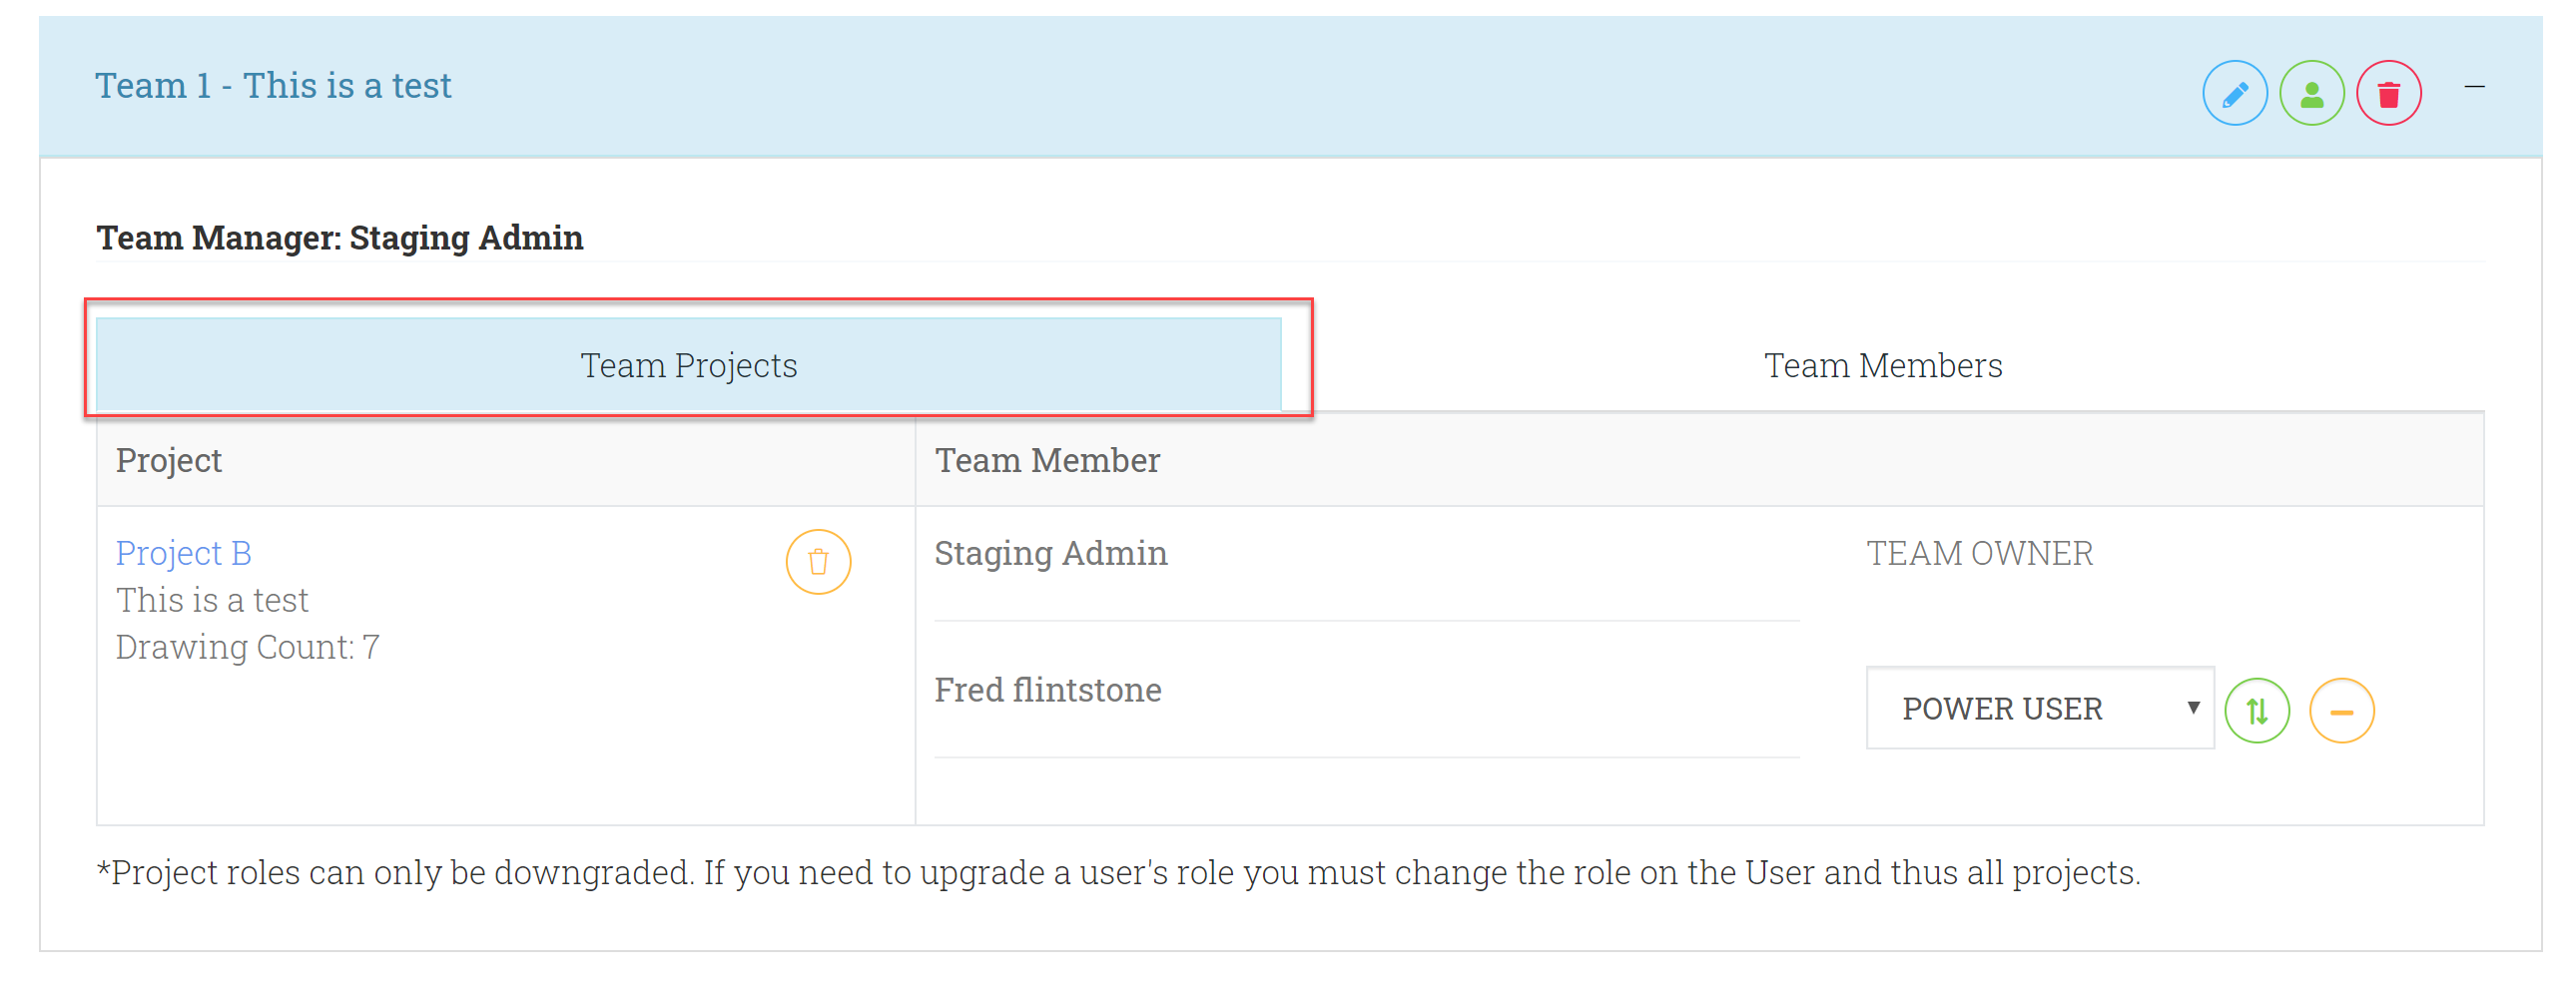
Task: Switch to the Team Members tab
Action: pos(1882,365)
